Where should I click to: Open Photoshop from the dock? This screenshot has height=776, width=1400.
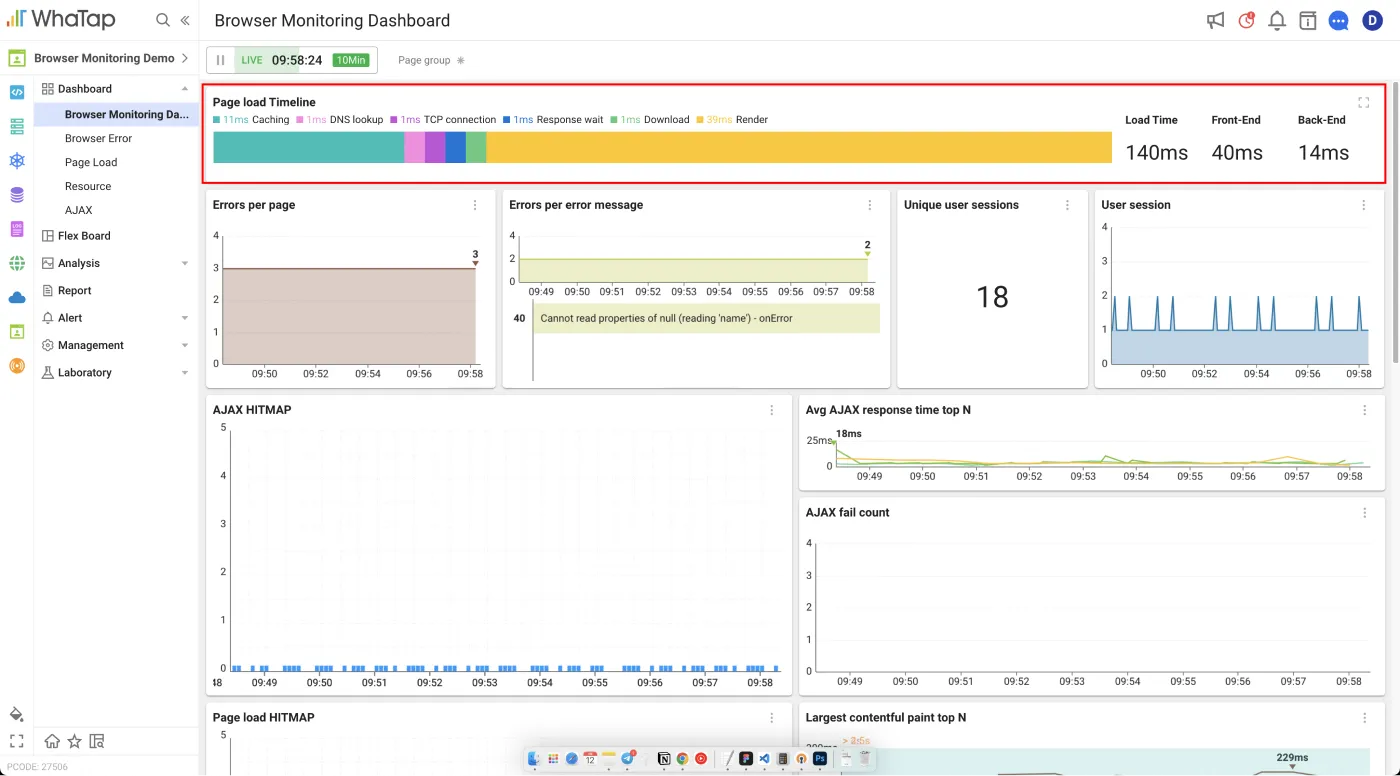(819, 759)
